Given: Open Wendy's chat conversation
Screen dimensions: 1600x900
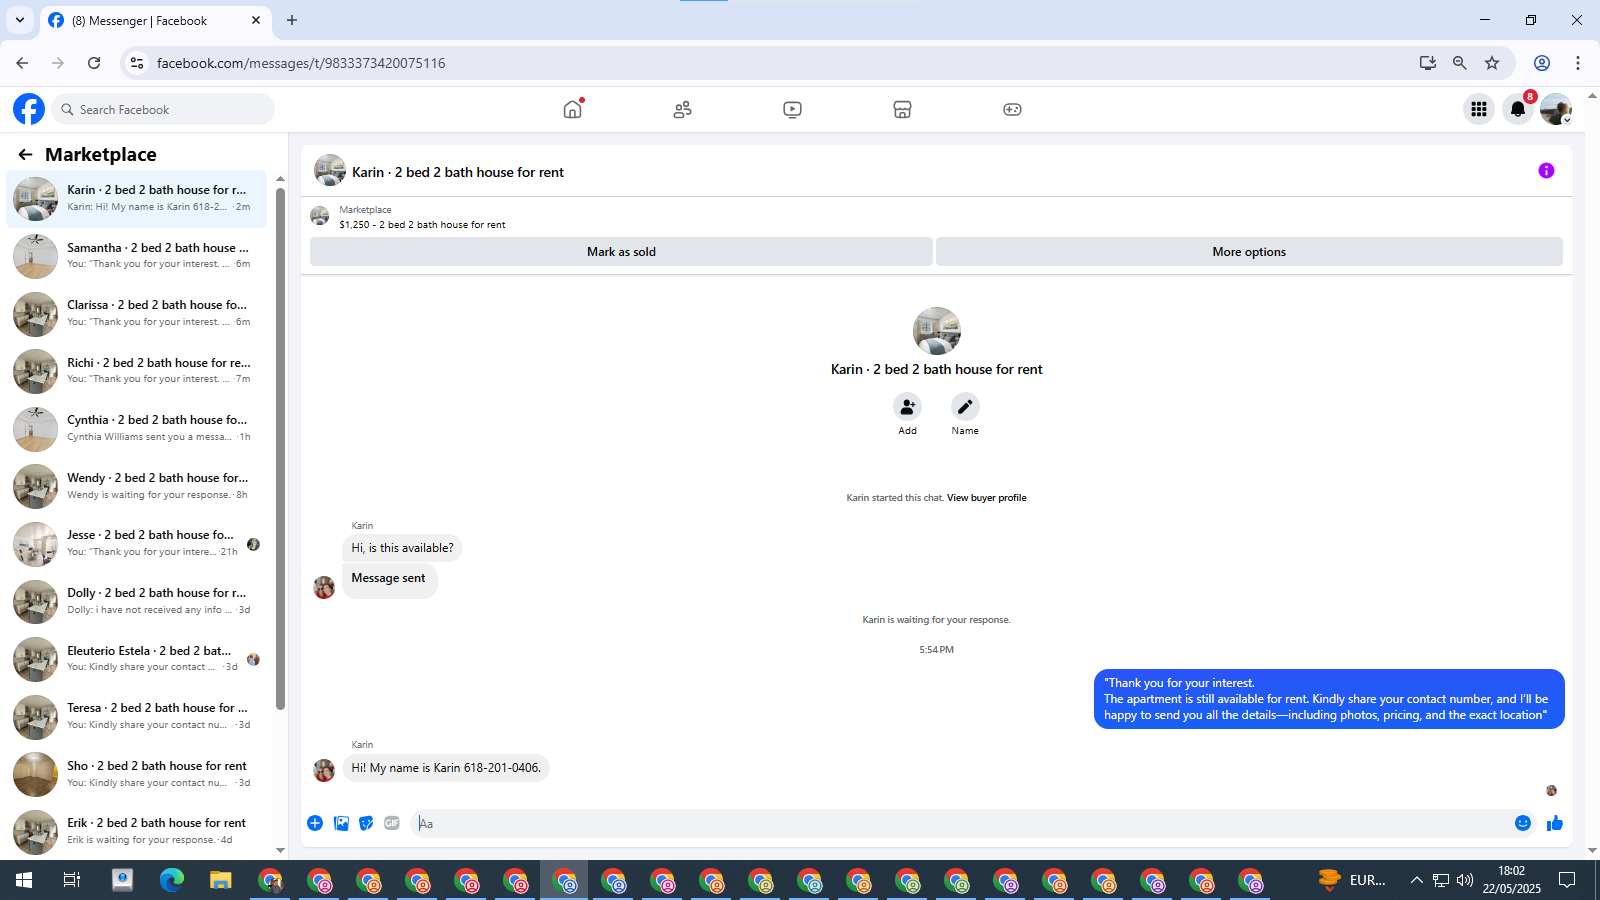Looking at the screenshot, I should [137, 486].
